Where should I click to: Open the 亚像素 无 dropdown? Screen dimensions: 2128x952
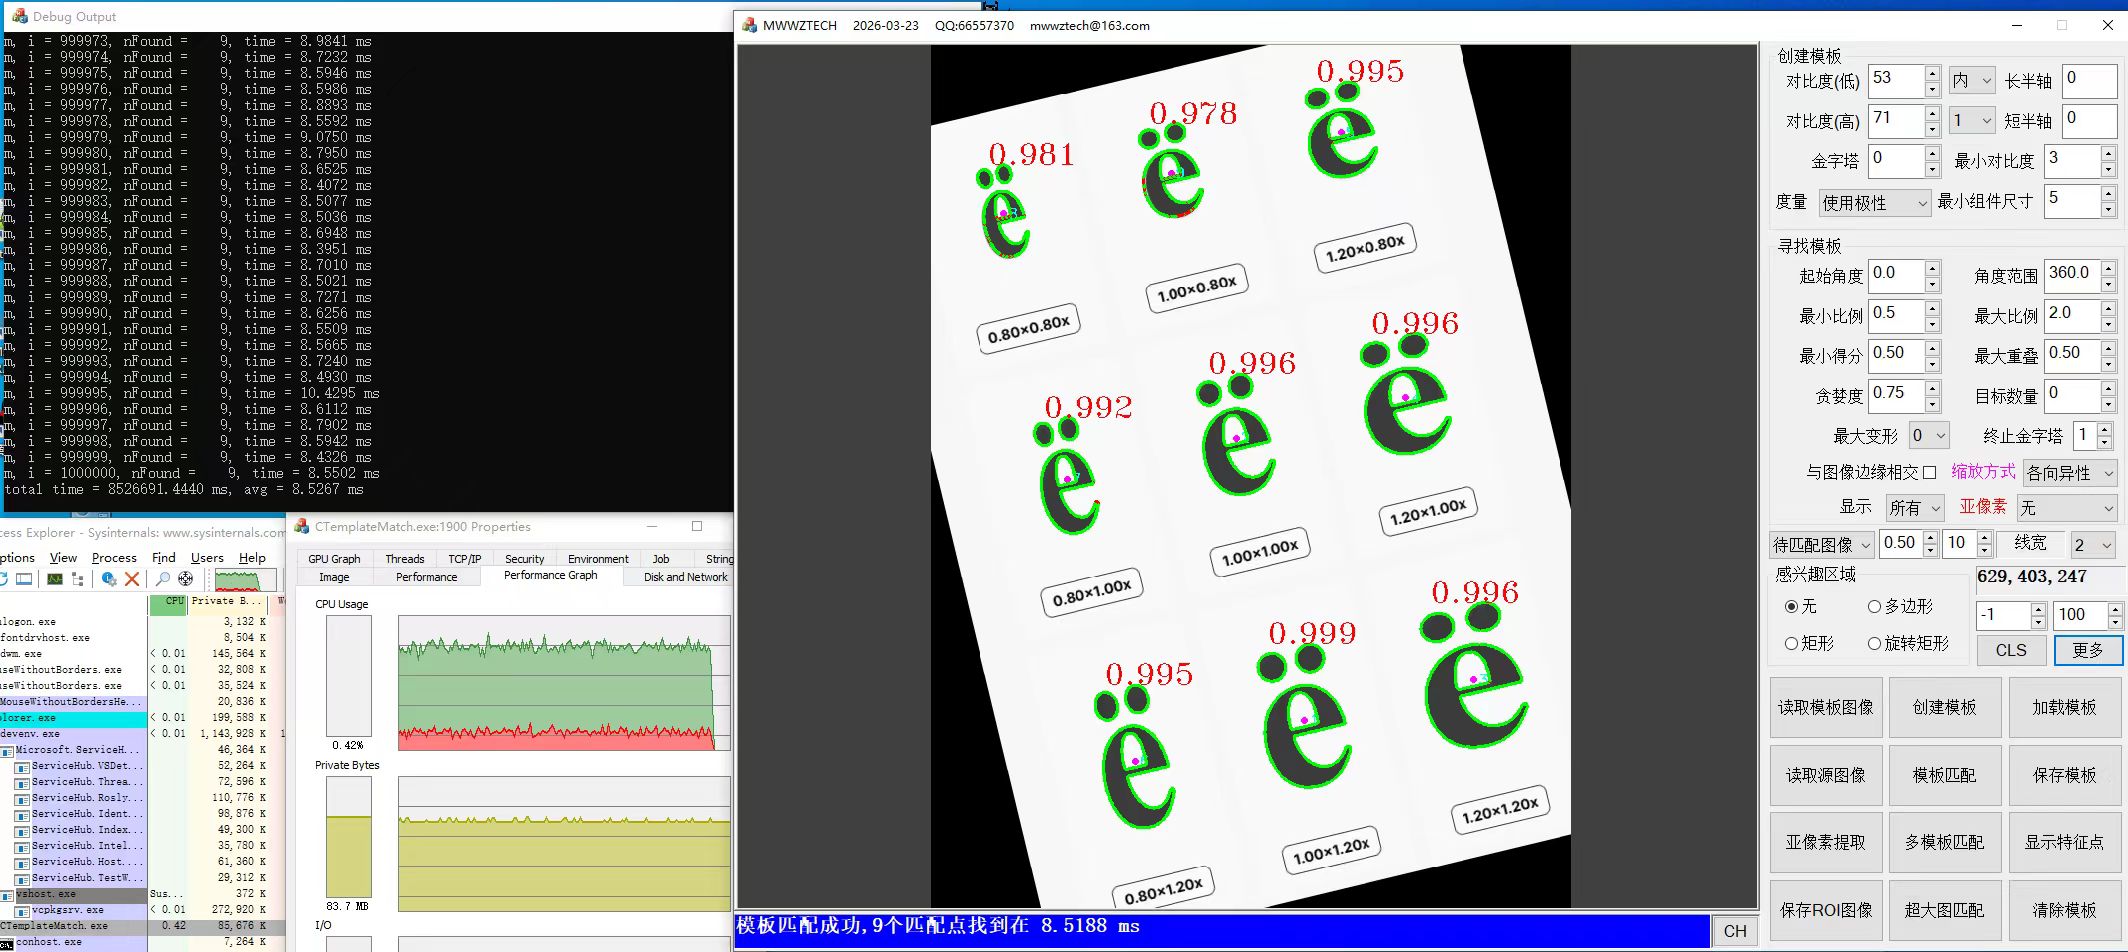point(2067,507)
